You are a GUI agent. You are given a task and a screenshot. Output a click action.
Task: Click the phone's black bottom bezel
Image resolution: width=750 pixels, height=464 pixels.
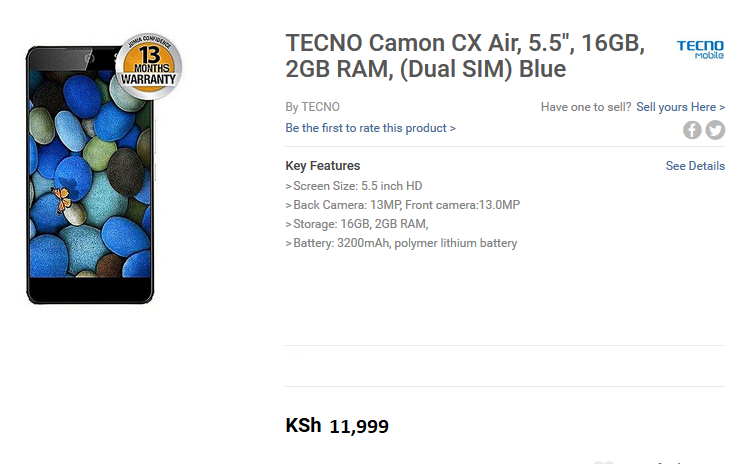(x=90, y=289)
